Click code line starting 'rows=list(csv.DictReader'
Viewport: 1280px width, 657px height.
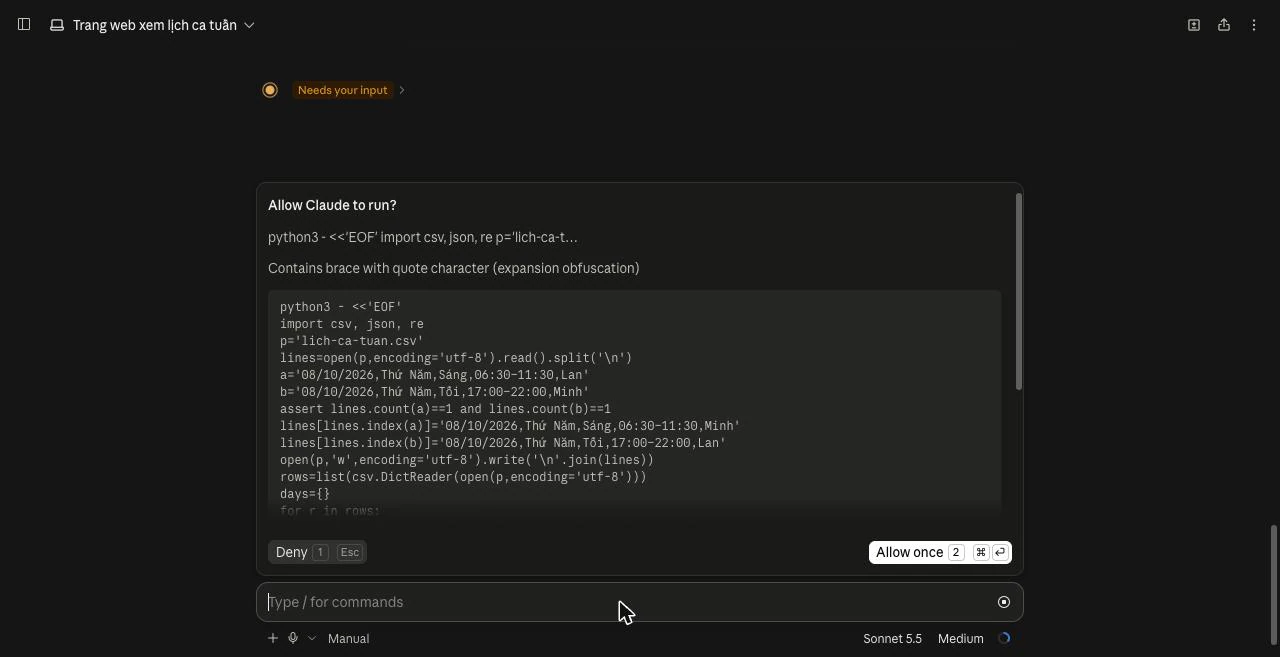[463, 477]
